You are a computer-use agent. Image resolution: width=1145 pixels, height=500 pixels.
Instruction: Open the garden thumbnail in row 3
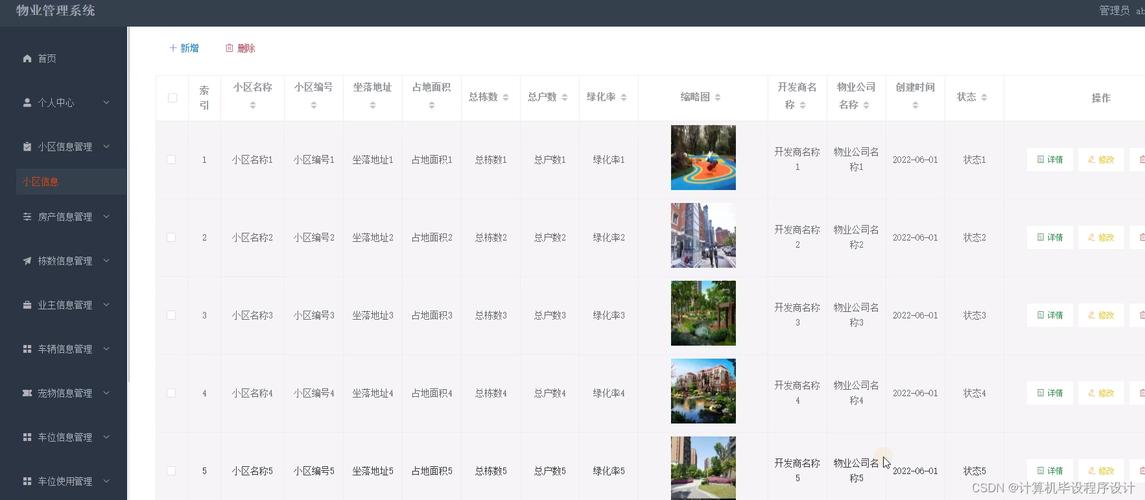(x=703, y=313)
